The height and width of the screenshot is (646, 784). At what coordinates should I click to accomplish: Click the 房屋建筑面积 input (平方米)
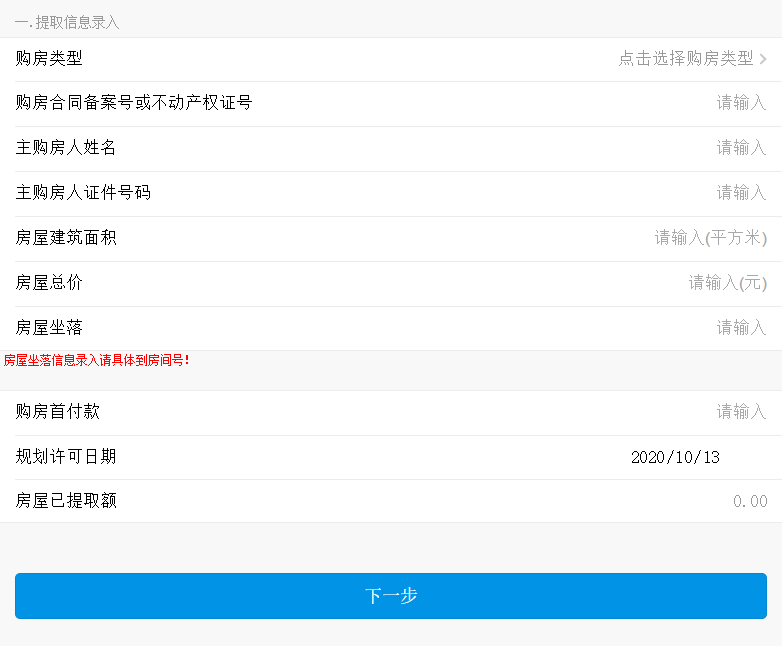tap(710, 238)
